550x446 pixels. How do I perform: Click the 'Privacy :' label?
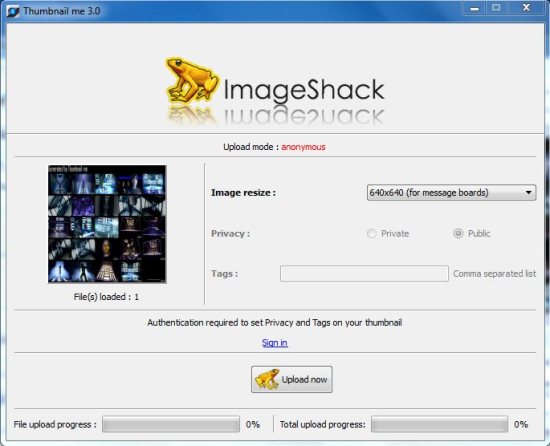pos(230,234)
